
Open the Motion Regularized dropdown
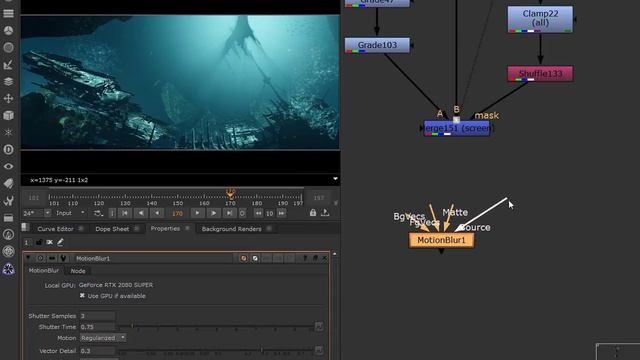103,338
